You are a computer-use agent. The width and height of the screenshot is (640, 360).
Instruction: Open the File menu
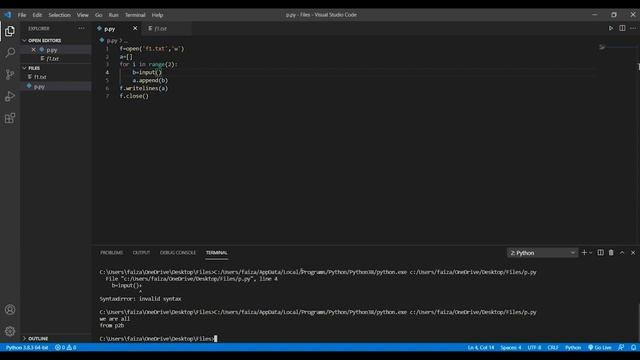[22, 15]
